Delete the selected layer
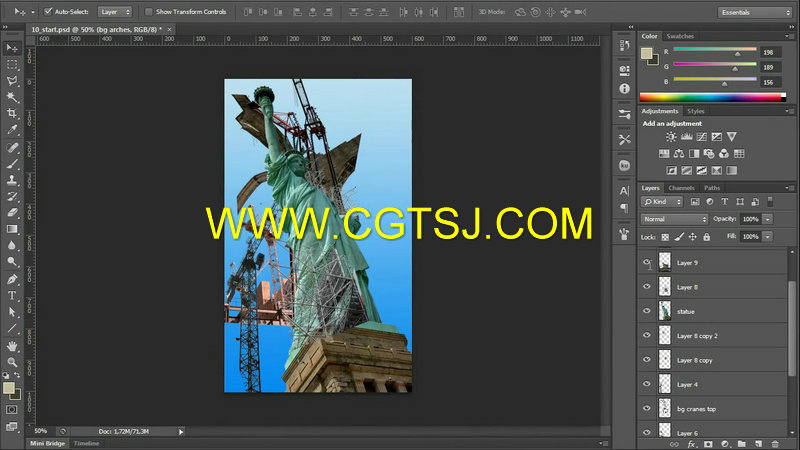Viewport: 800px width, 450px height. coord(775,444)
